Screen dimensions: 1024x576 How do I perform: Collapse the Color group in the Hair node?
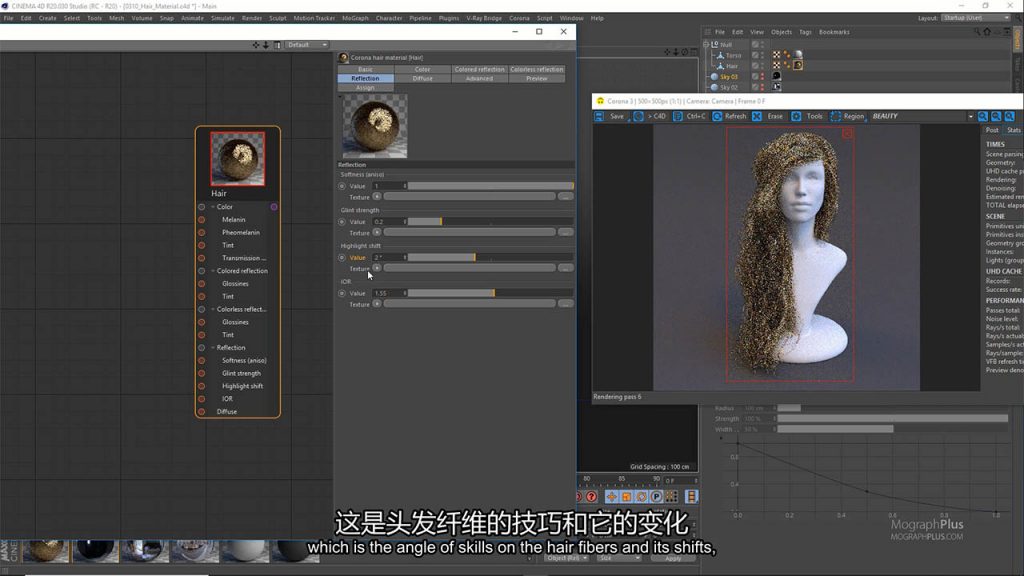pyautogui.click(x=213, y=206)
